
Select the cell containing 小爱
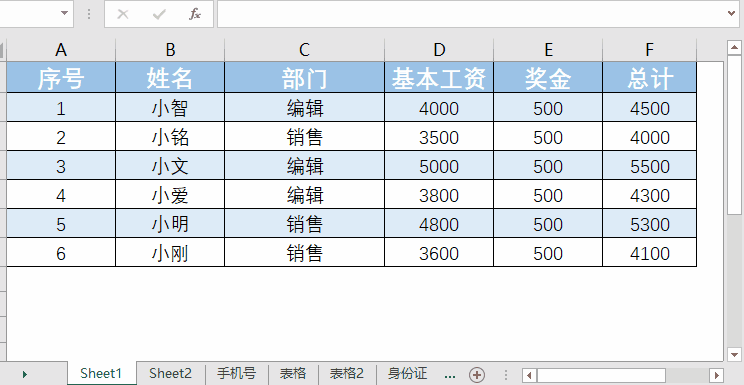click(x=170, y=195)
